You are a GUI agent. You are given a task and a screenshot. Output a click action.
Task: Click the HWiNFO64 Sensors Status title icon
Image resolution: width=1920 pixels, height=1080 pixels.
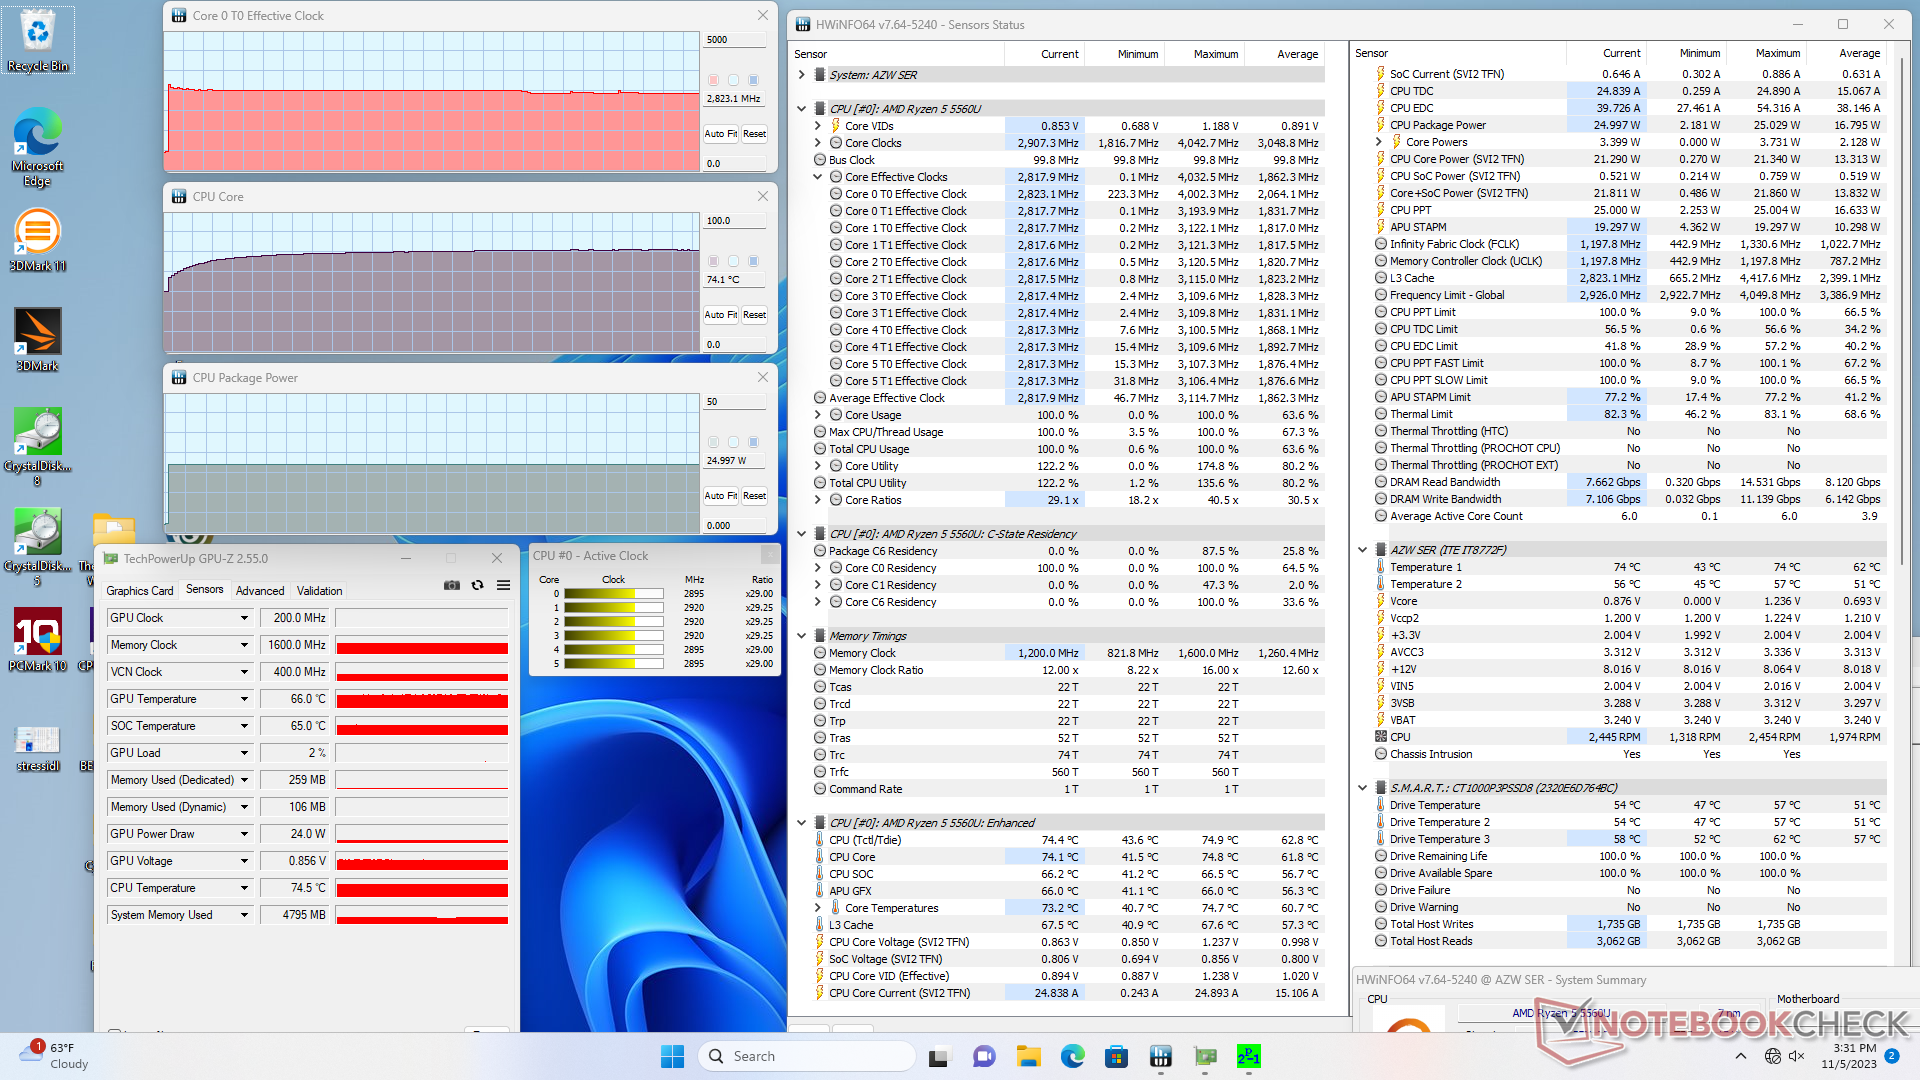803,25
